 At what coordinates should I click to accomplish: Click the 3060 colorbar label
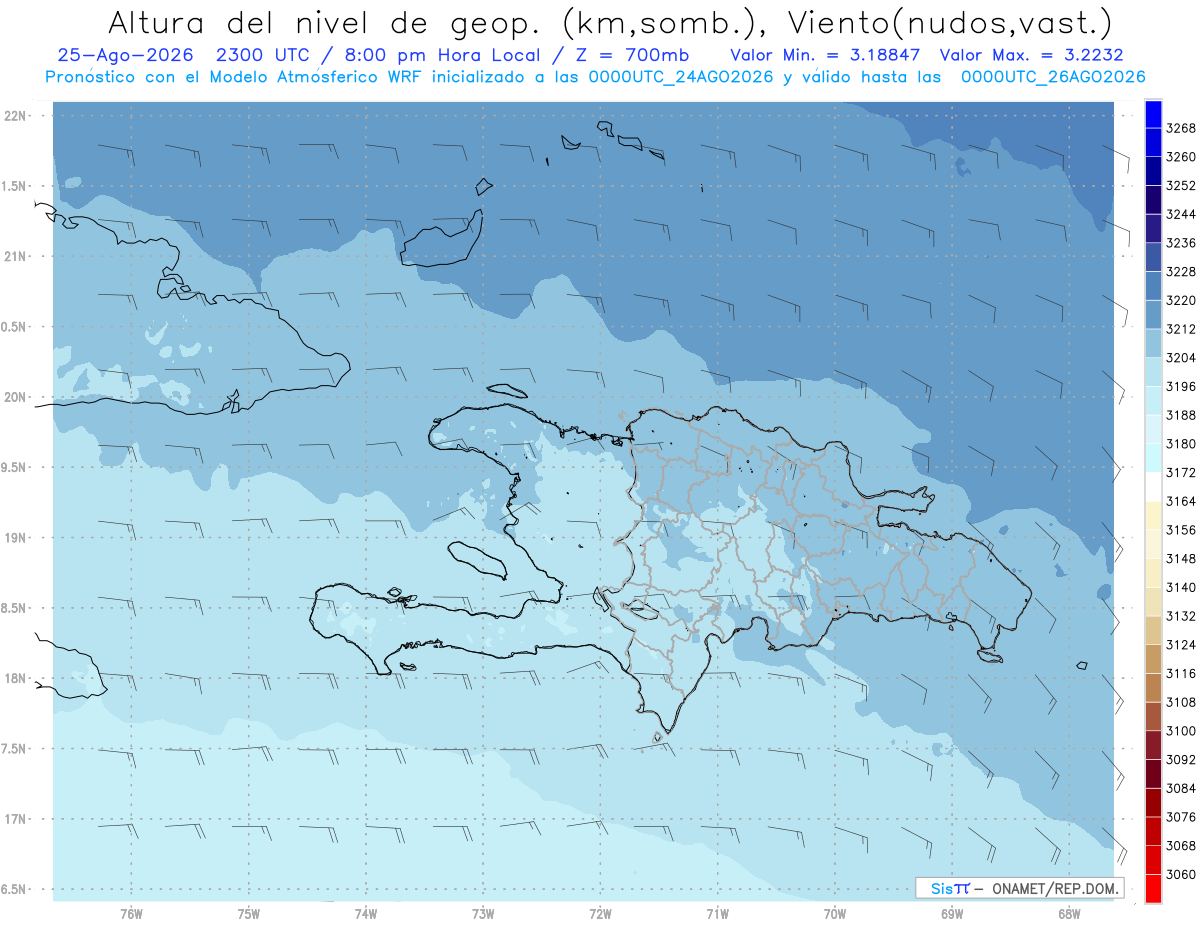[1180, 874]
